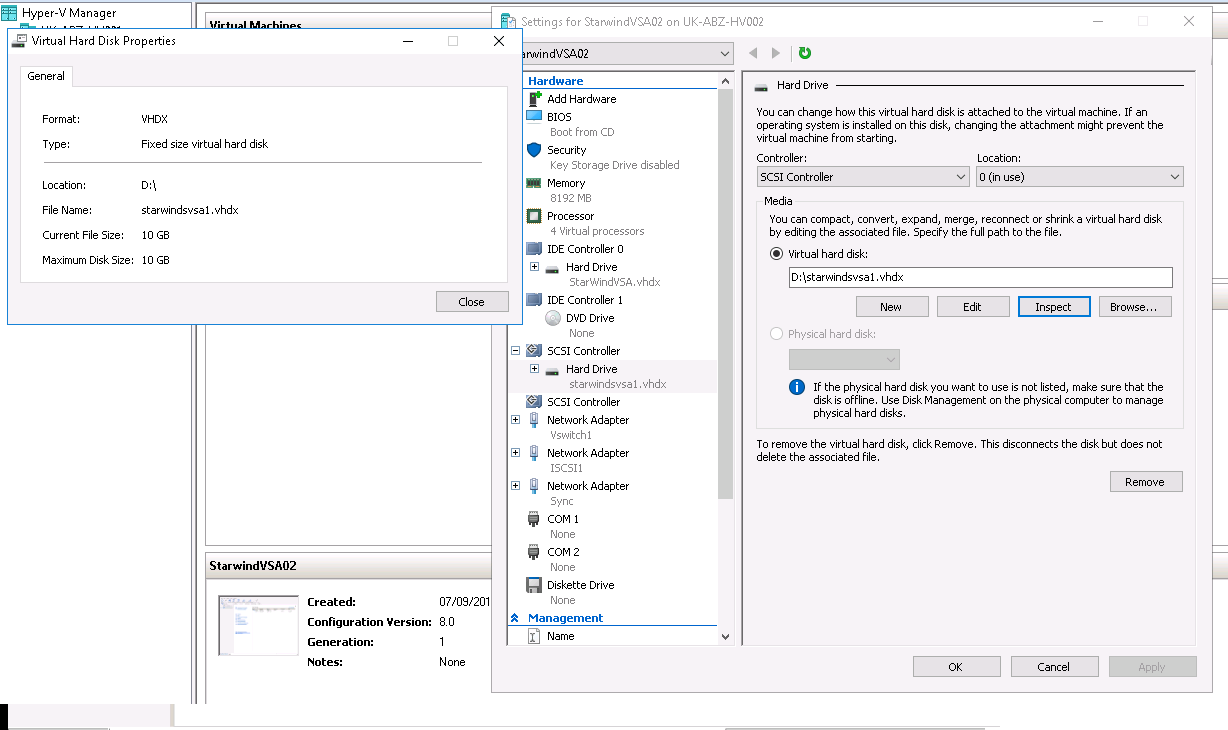Select the Memory chip icon

tap(534, 183)
